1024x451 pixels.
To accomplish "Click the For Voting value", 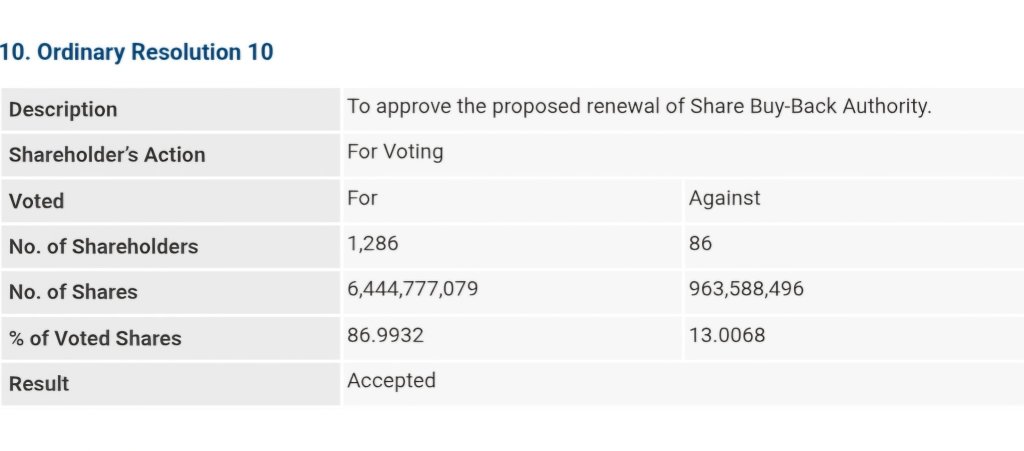I will click(395, 151).
